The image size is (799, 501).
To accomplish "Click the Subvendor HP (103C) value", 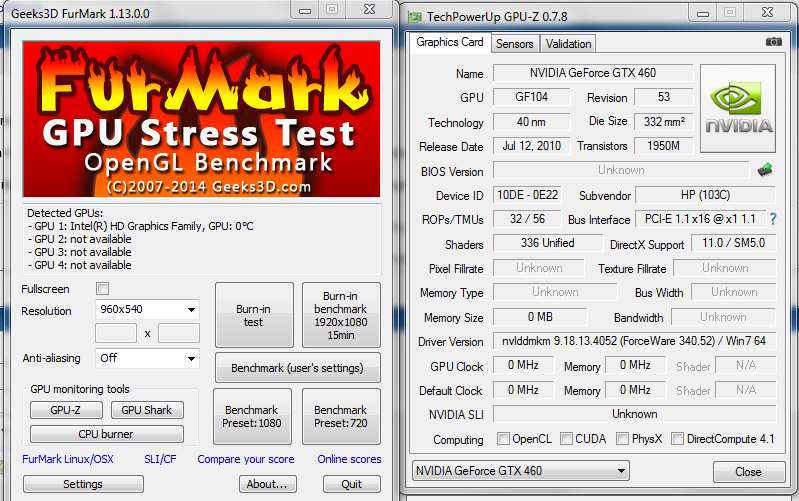I will [x=705, y=195].
